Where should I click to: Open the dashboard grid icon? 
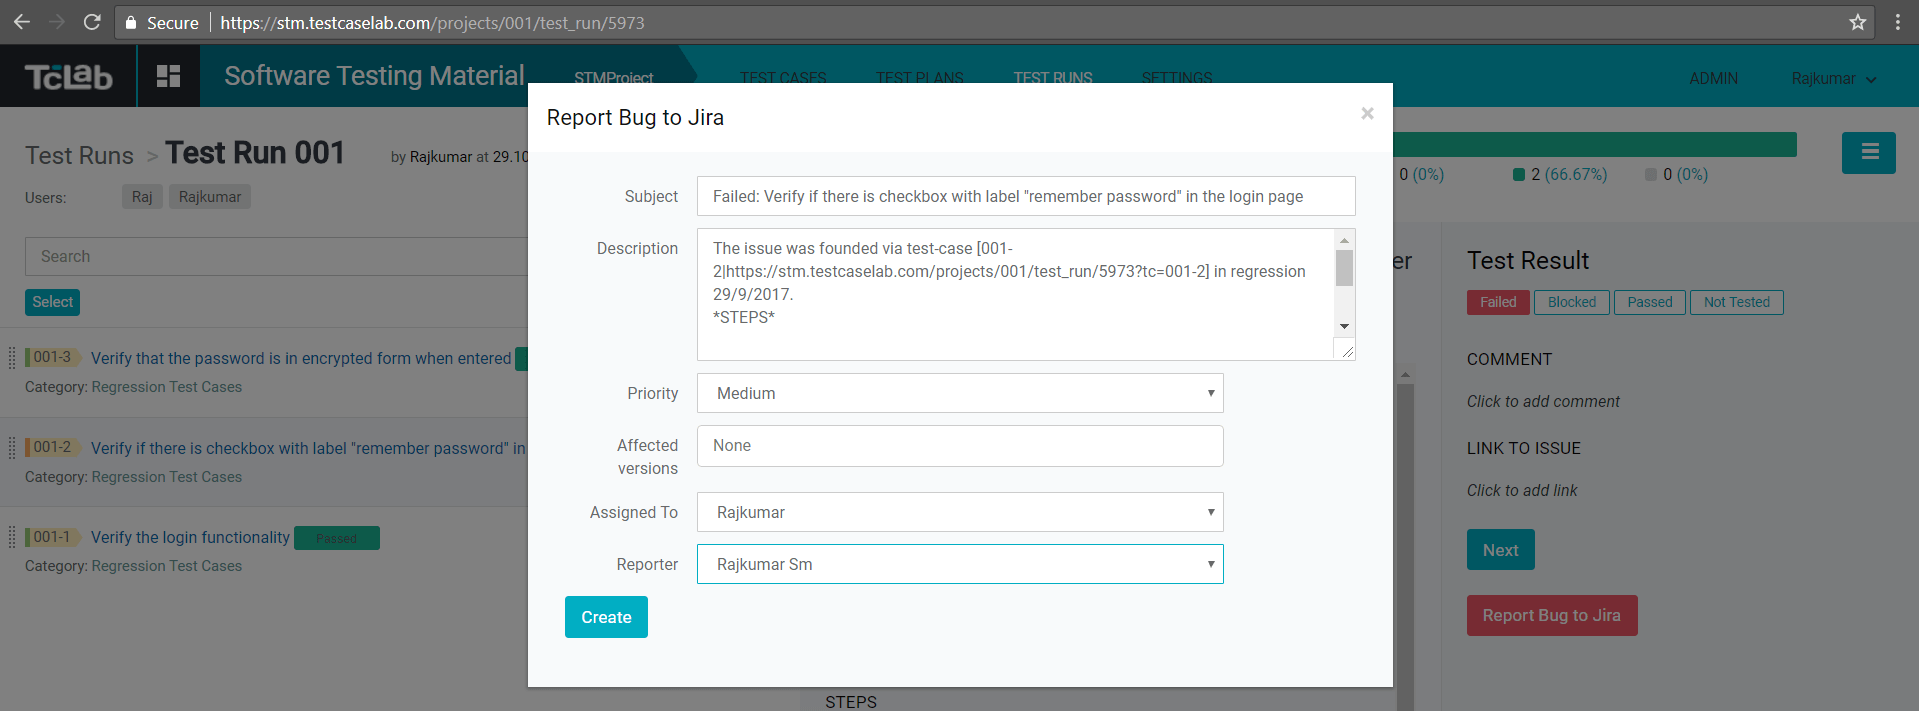(x=168, y=76)
